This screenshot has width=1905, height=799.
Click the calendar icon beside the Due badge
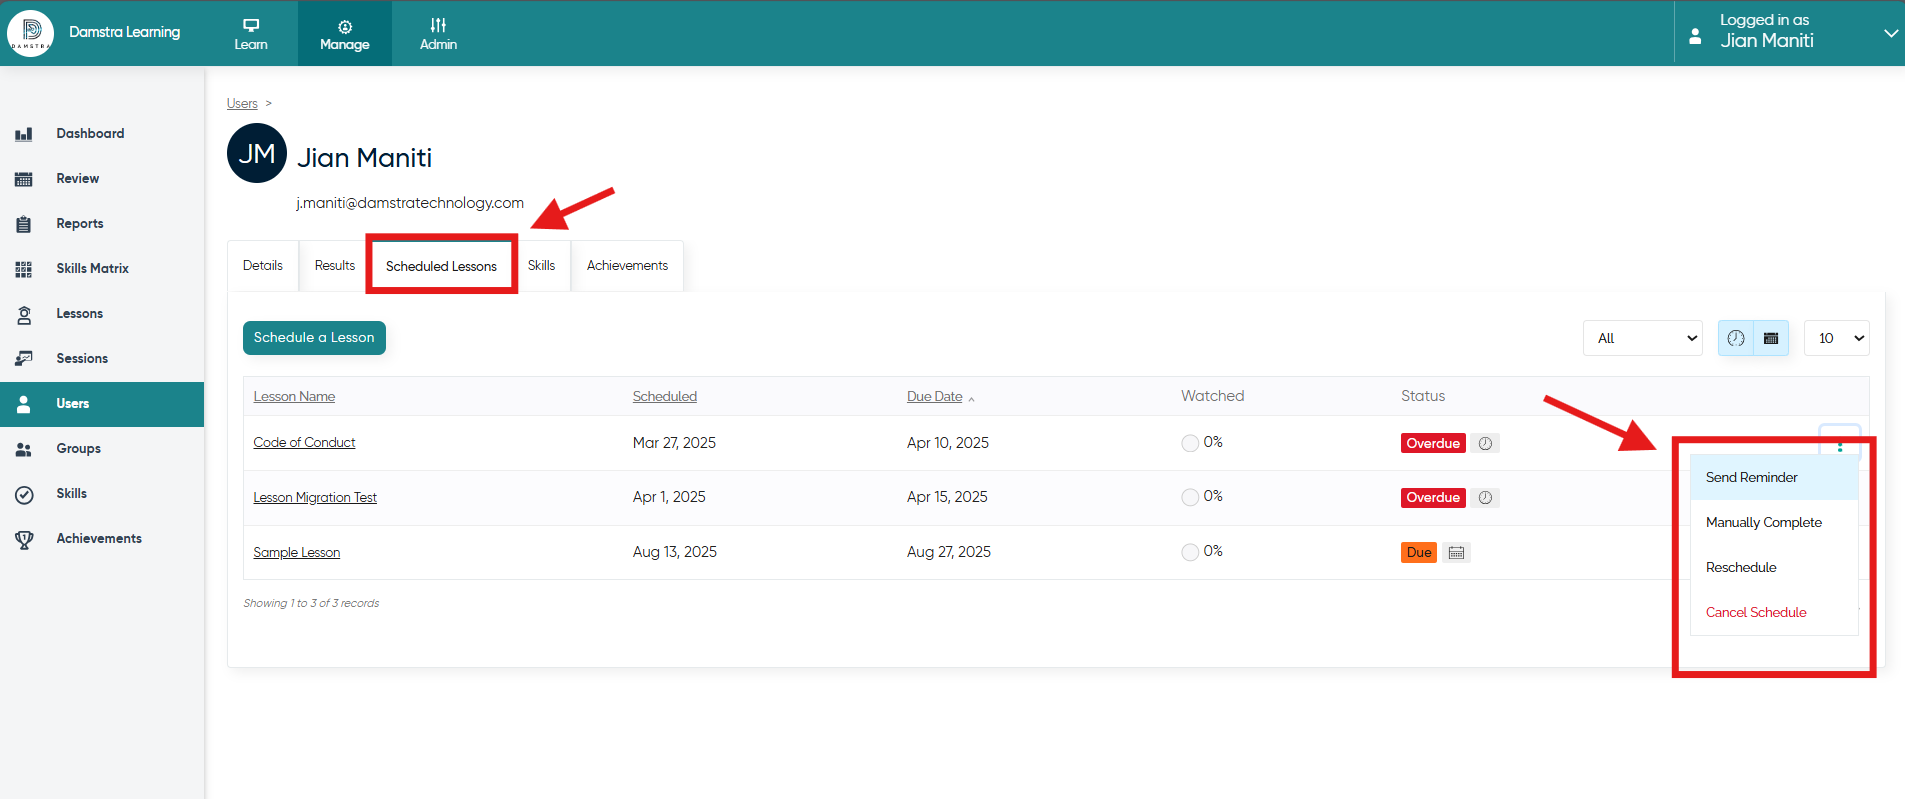coord(1456,553)
